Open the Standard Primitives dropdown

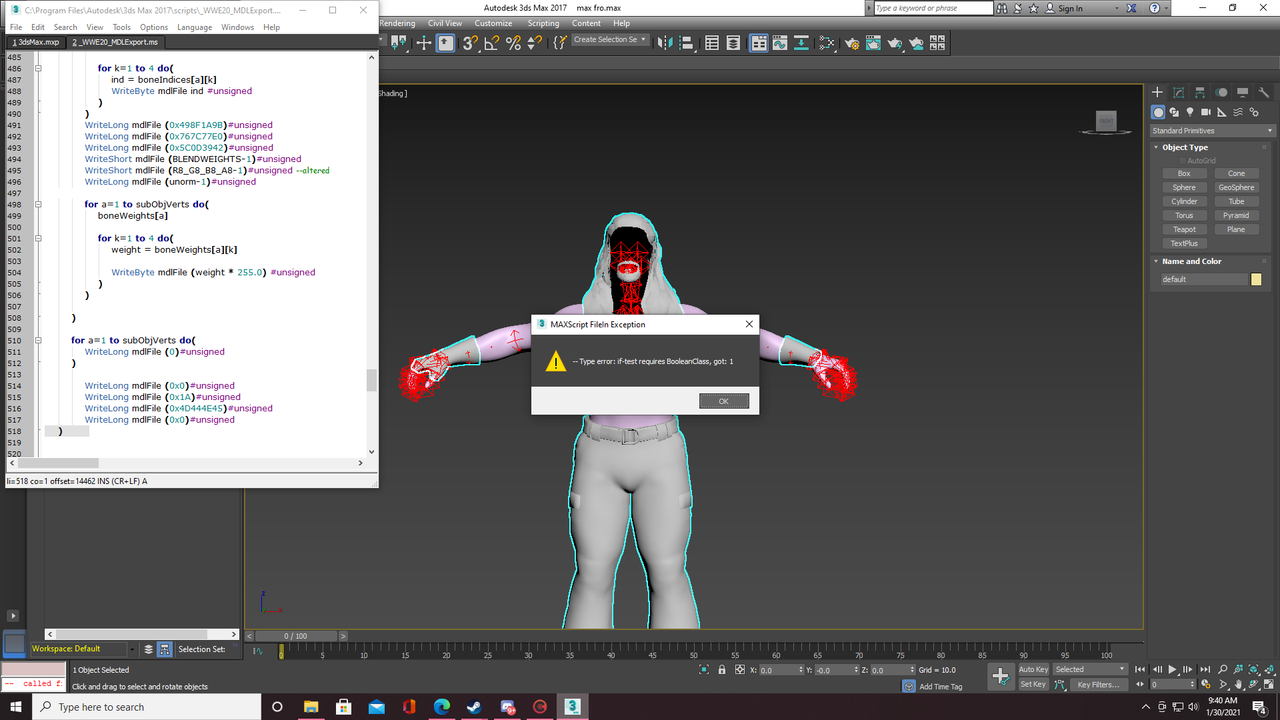pyautogui.click(x=1213, y=131)
